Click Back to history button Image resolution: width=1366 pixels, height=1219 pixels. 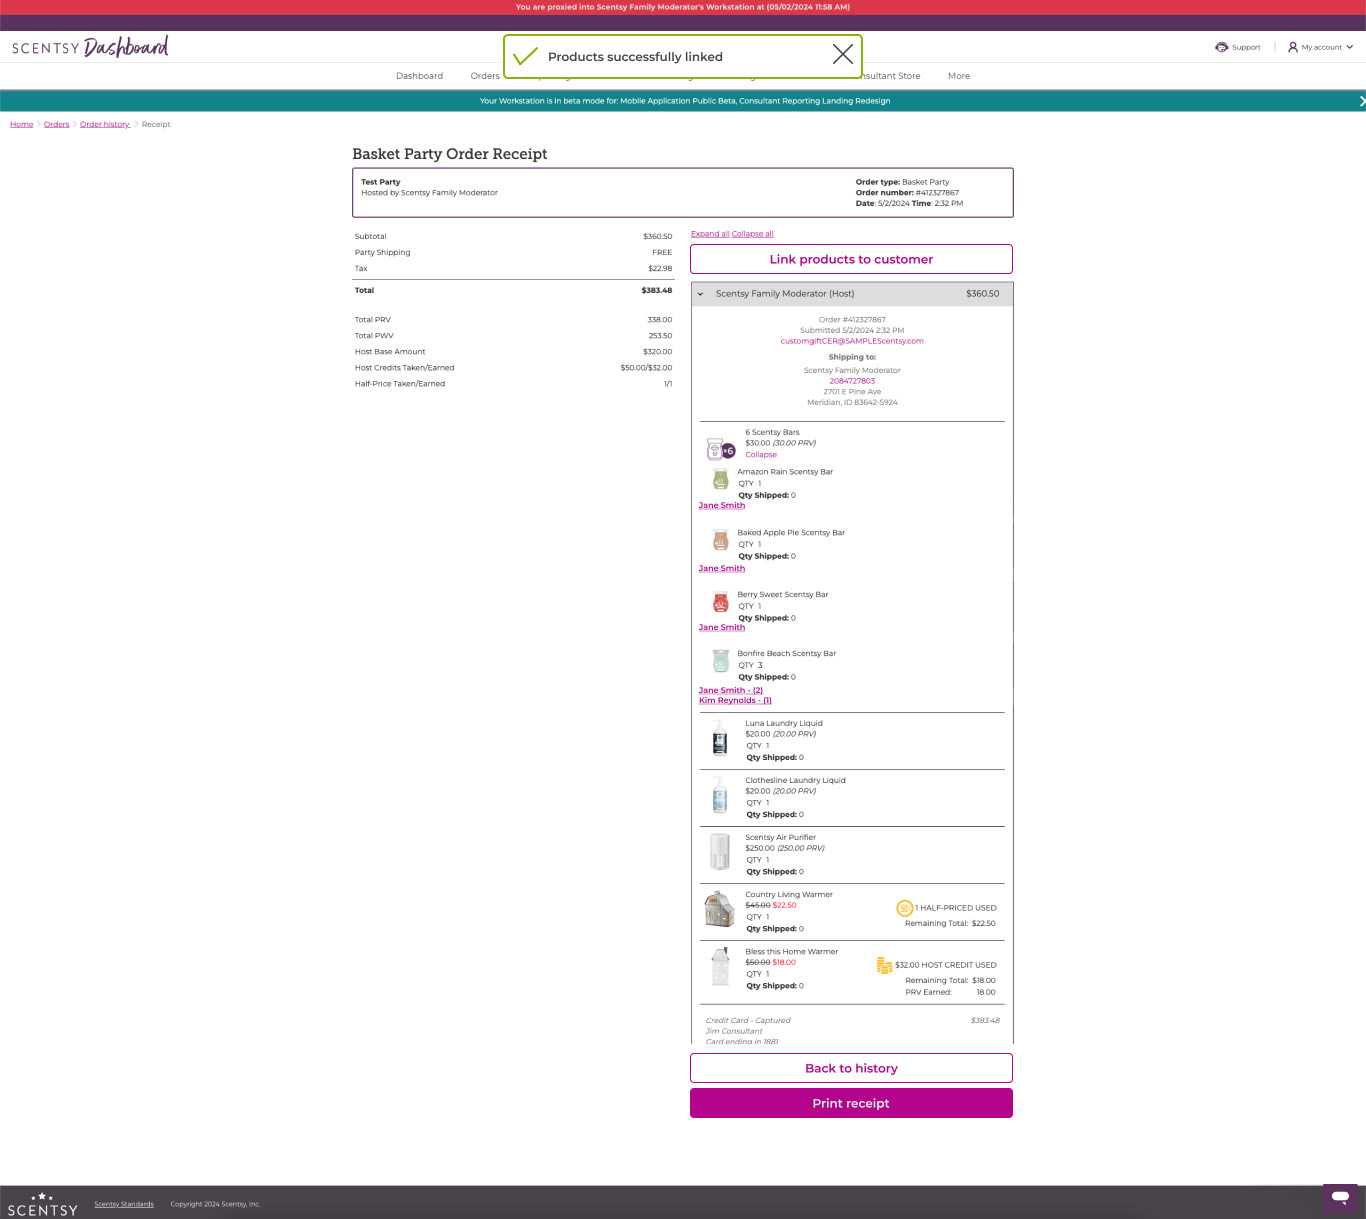pos(851,1068)
